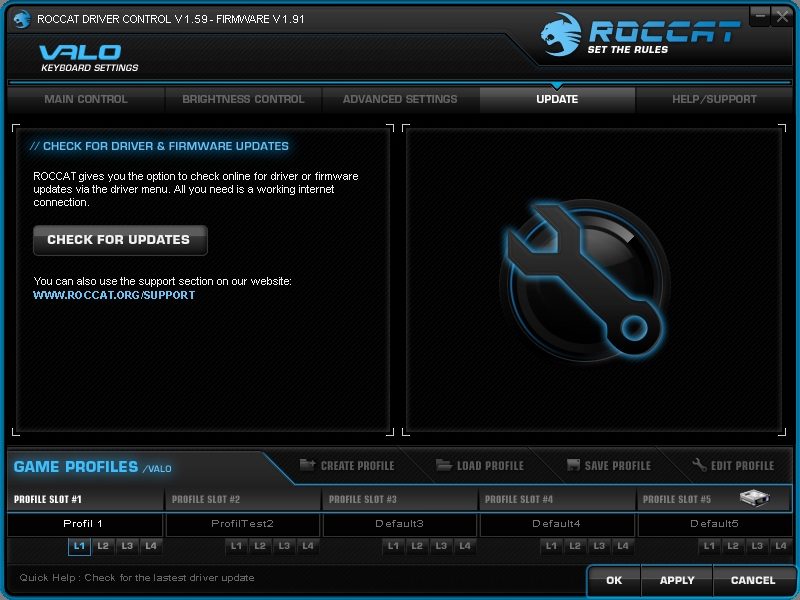Open the Advanced Settings tab
The height and width of the screenshot is (600, 800).
[x=400, y=99]
